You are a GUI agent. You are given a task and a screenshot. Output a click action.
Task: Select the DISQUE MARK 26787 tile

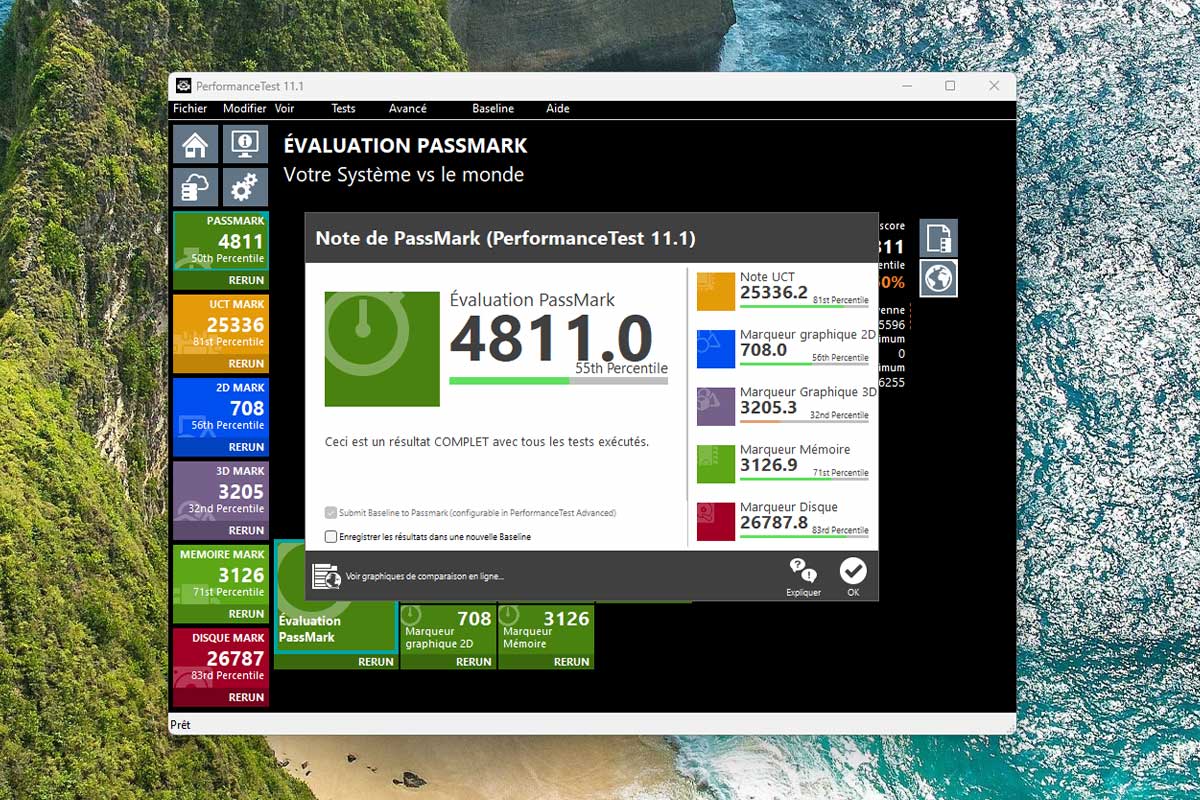click(x=221, y=660)
